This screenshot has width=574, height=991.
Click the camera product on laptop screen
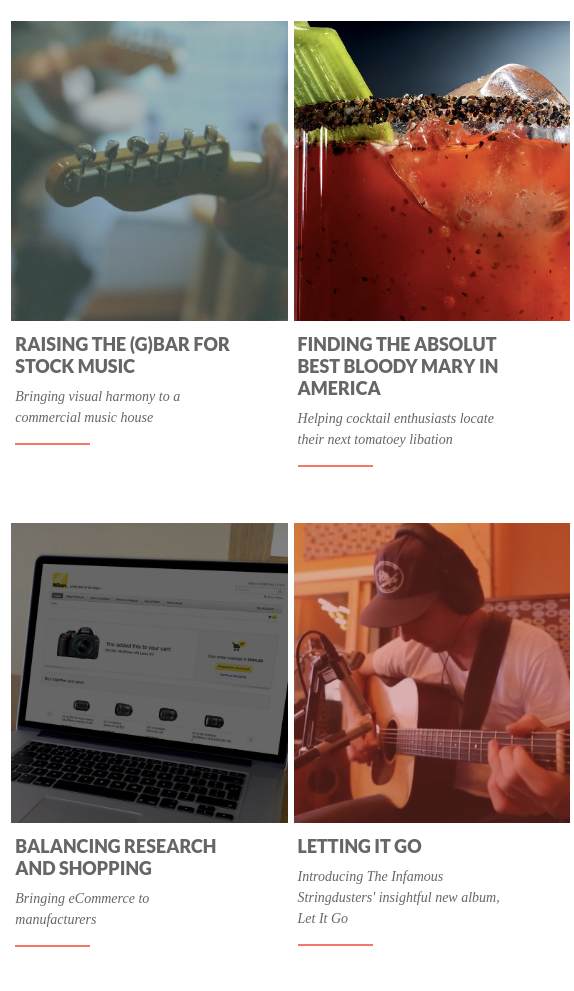78,644
